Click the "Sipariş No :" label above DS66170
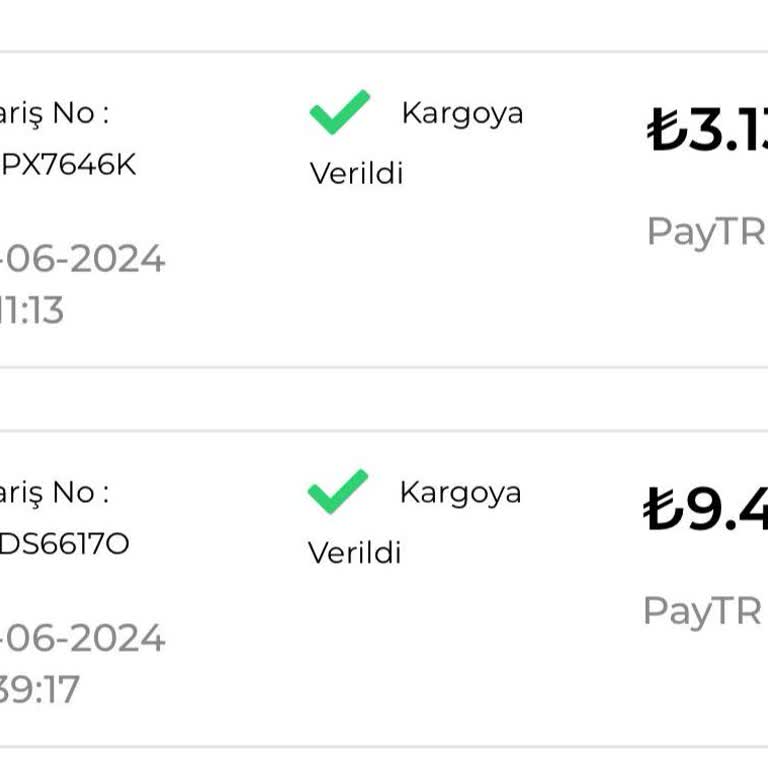The width and height of the screenshot is (768, 768). point(54,492)
